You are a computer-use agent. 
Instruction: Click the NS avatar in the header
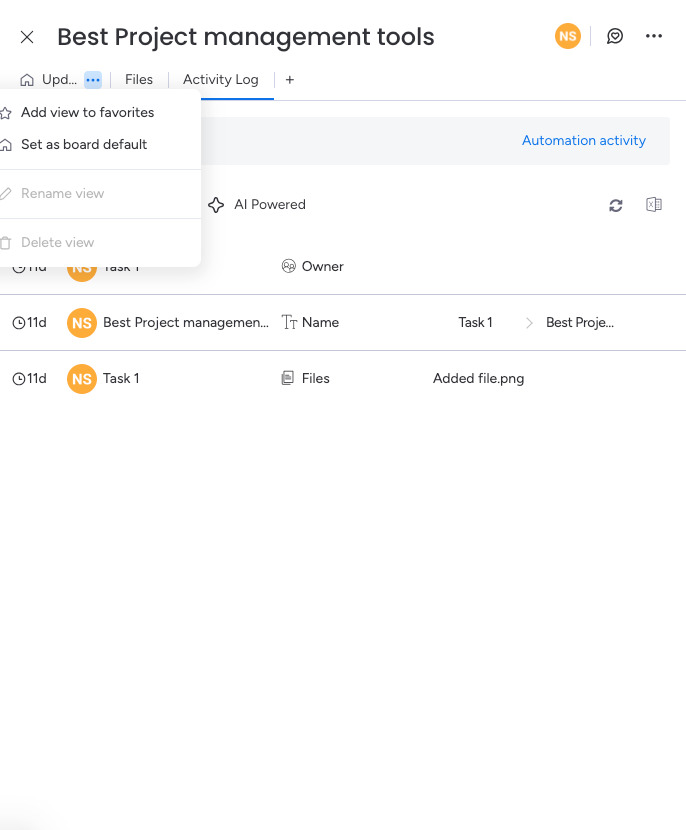[x=568, y=36]
